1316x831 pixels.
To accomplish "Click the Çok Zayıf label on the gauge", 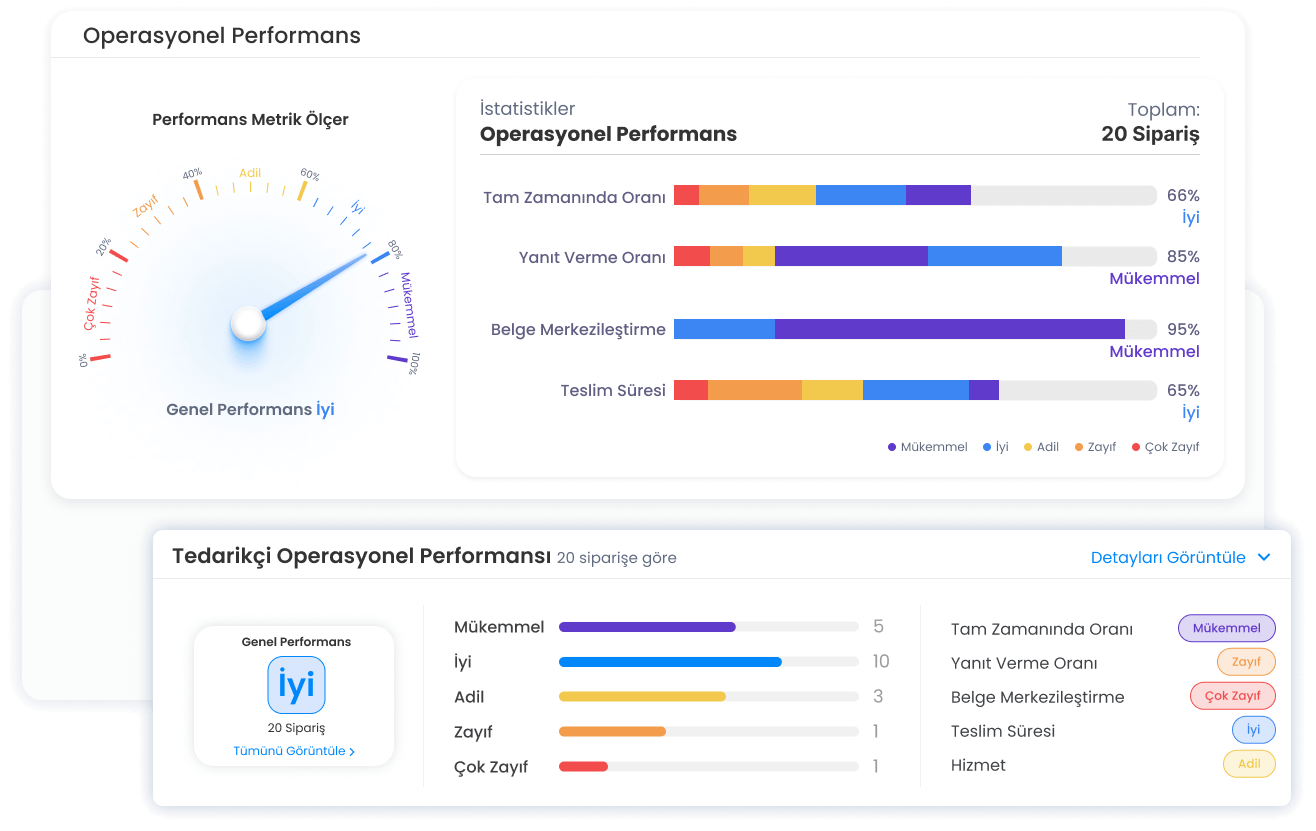I will click(90, 304).
